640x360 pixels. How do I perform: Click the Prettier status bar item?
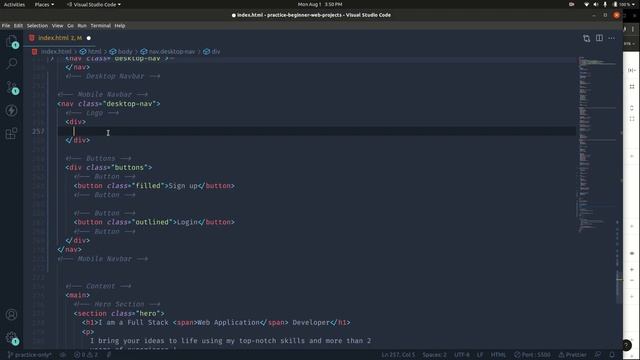tap(572, 355)
